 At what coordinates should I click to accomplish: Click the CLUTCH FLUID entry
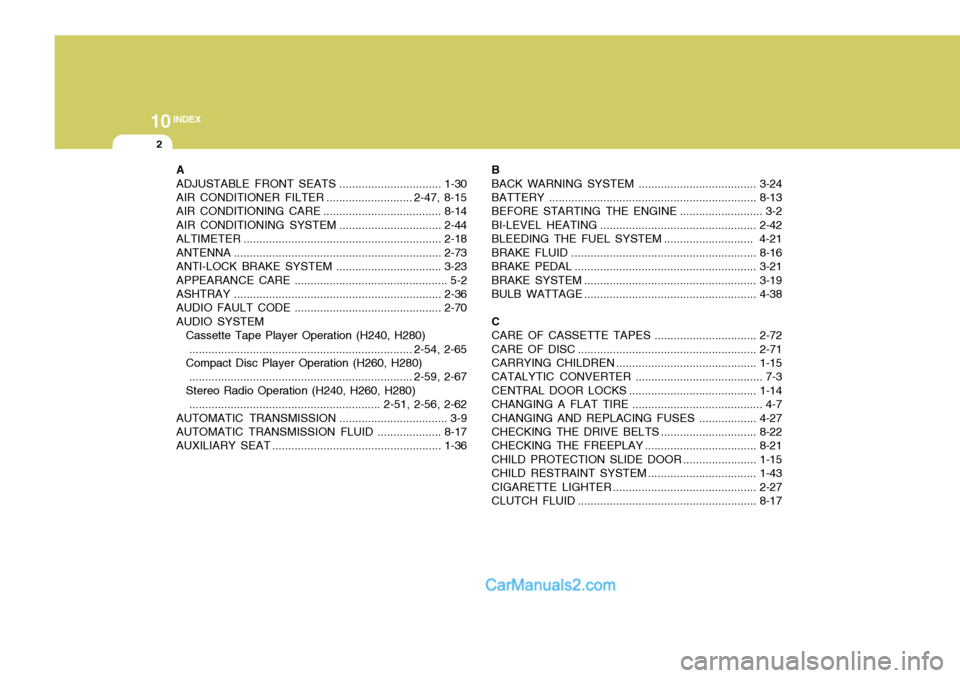(x=637, y=501)
